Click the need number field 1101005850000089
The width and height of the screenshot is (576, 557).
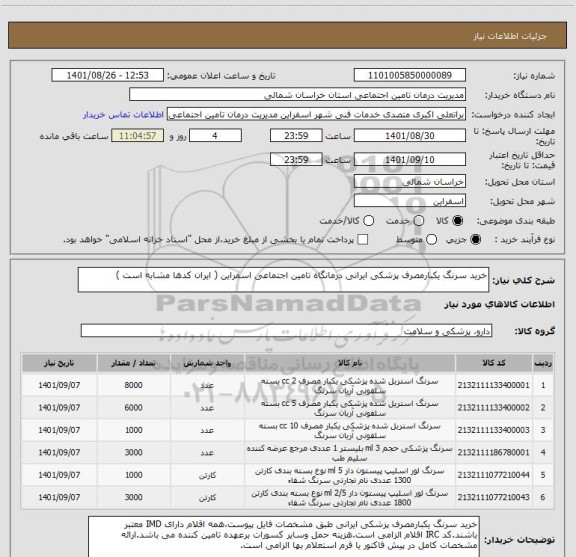click(x=410, y=75)
